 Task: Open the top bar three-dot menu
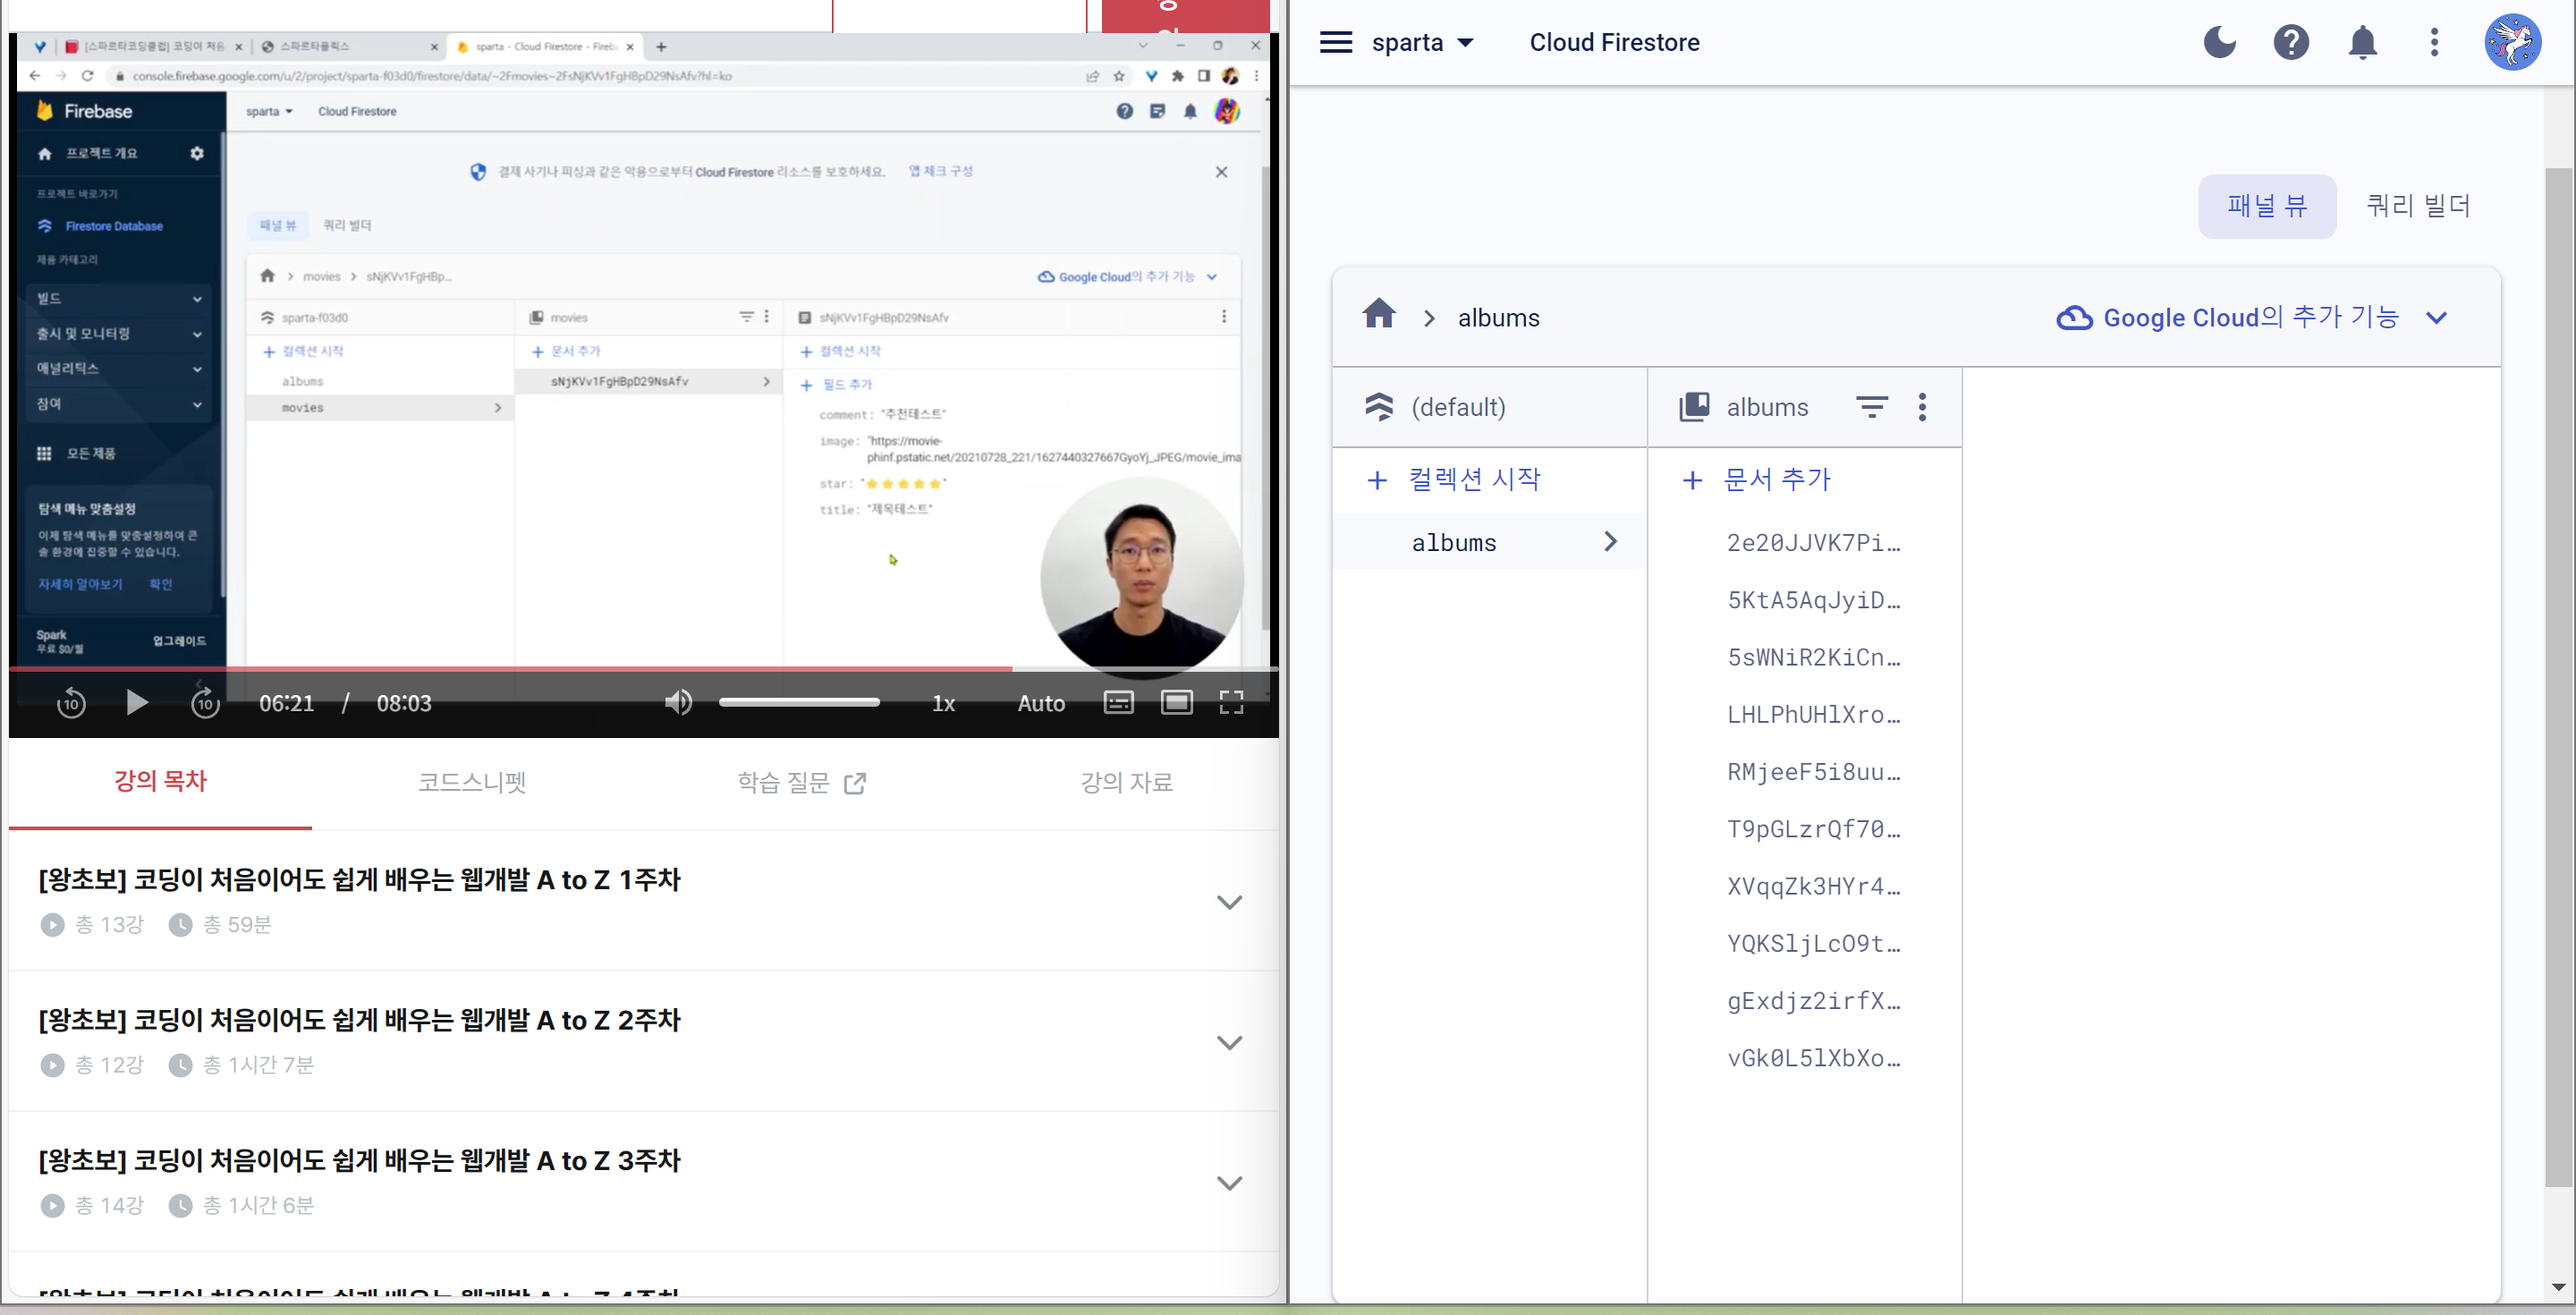point(2434,42)
